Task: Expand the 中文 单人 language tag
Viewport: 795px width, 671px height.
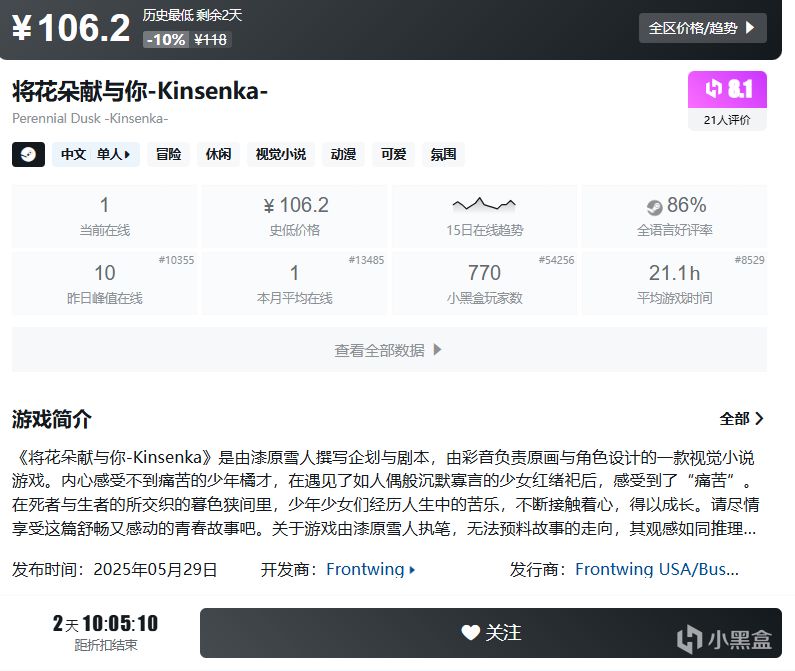Action: (96, 154)
